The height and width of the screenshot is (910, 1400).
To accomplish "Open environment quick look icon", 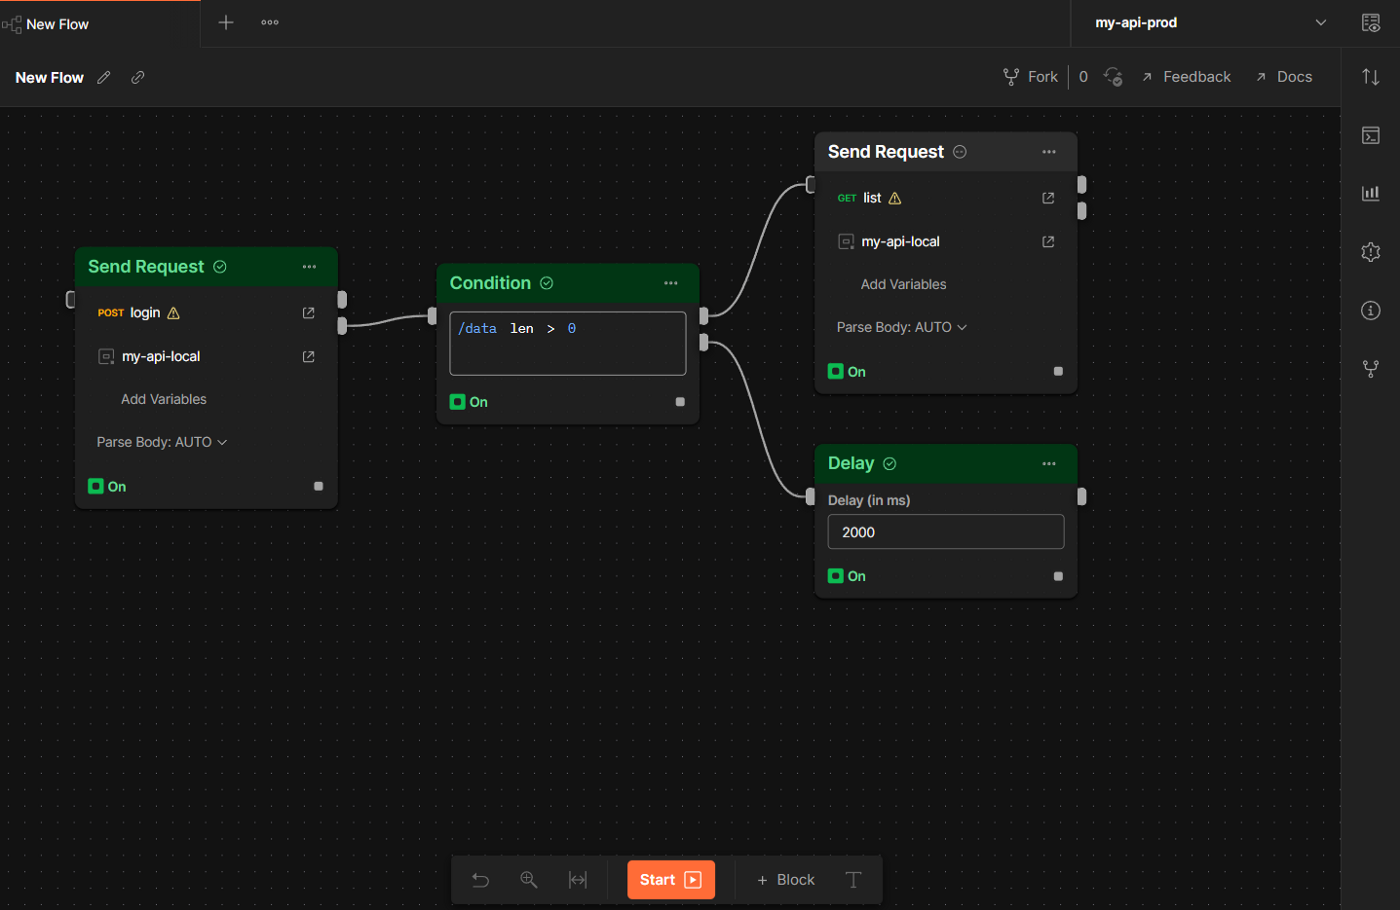I will click(x=1371, y=22).
